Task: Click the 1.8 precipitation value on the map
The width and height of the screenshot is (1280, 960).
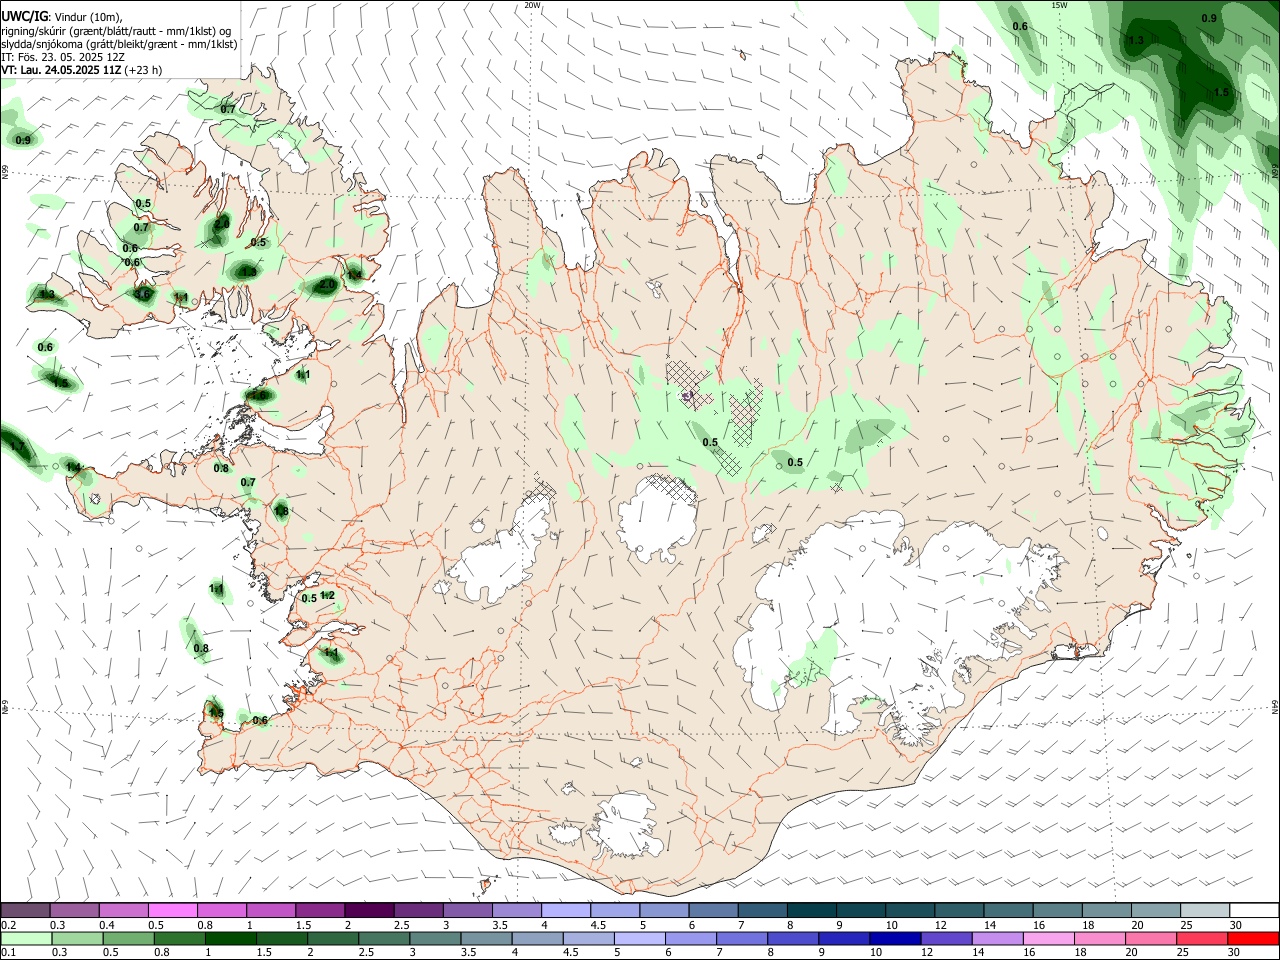Action: coord(281,511)
